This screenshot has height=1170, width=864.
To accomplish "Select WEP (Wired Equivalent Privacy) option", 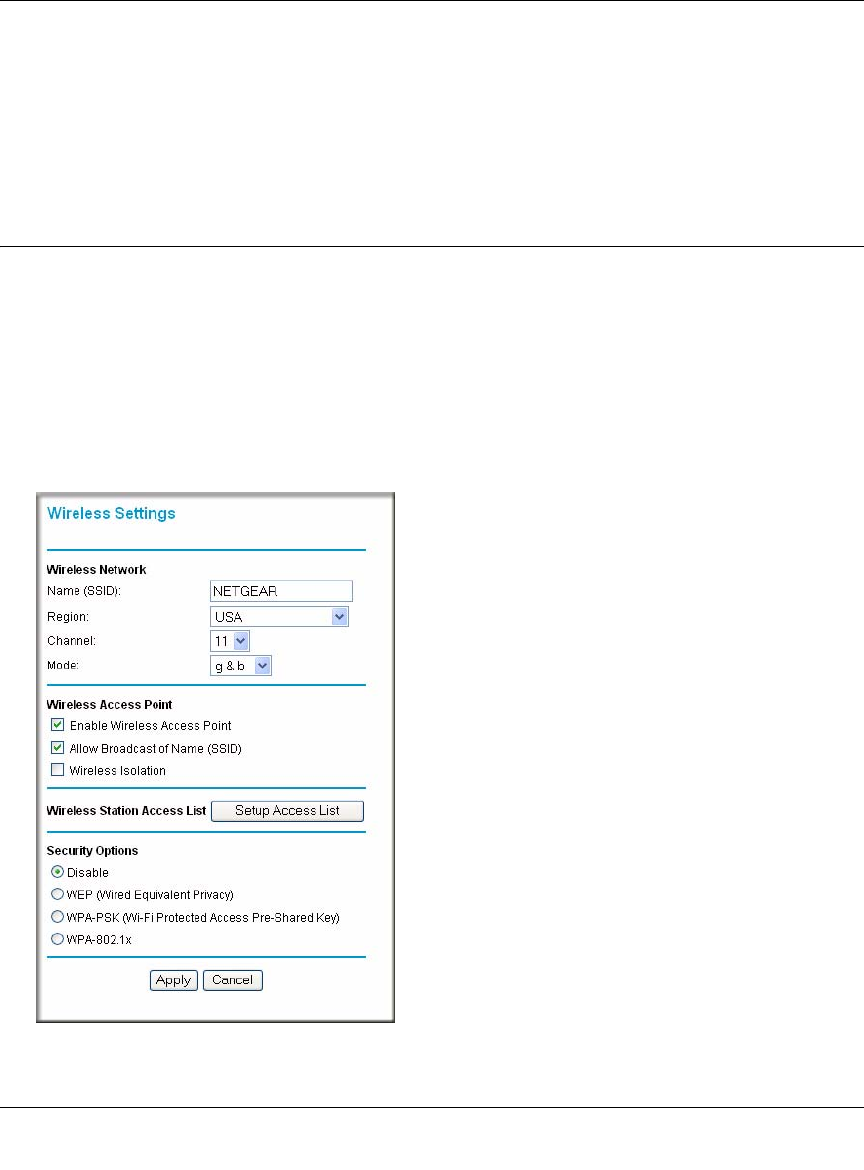I will [57, 894].
